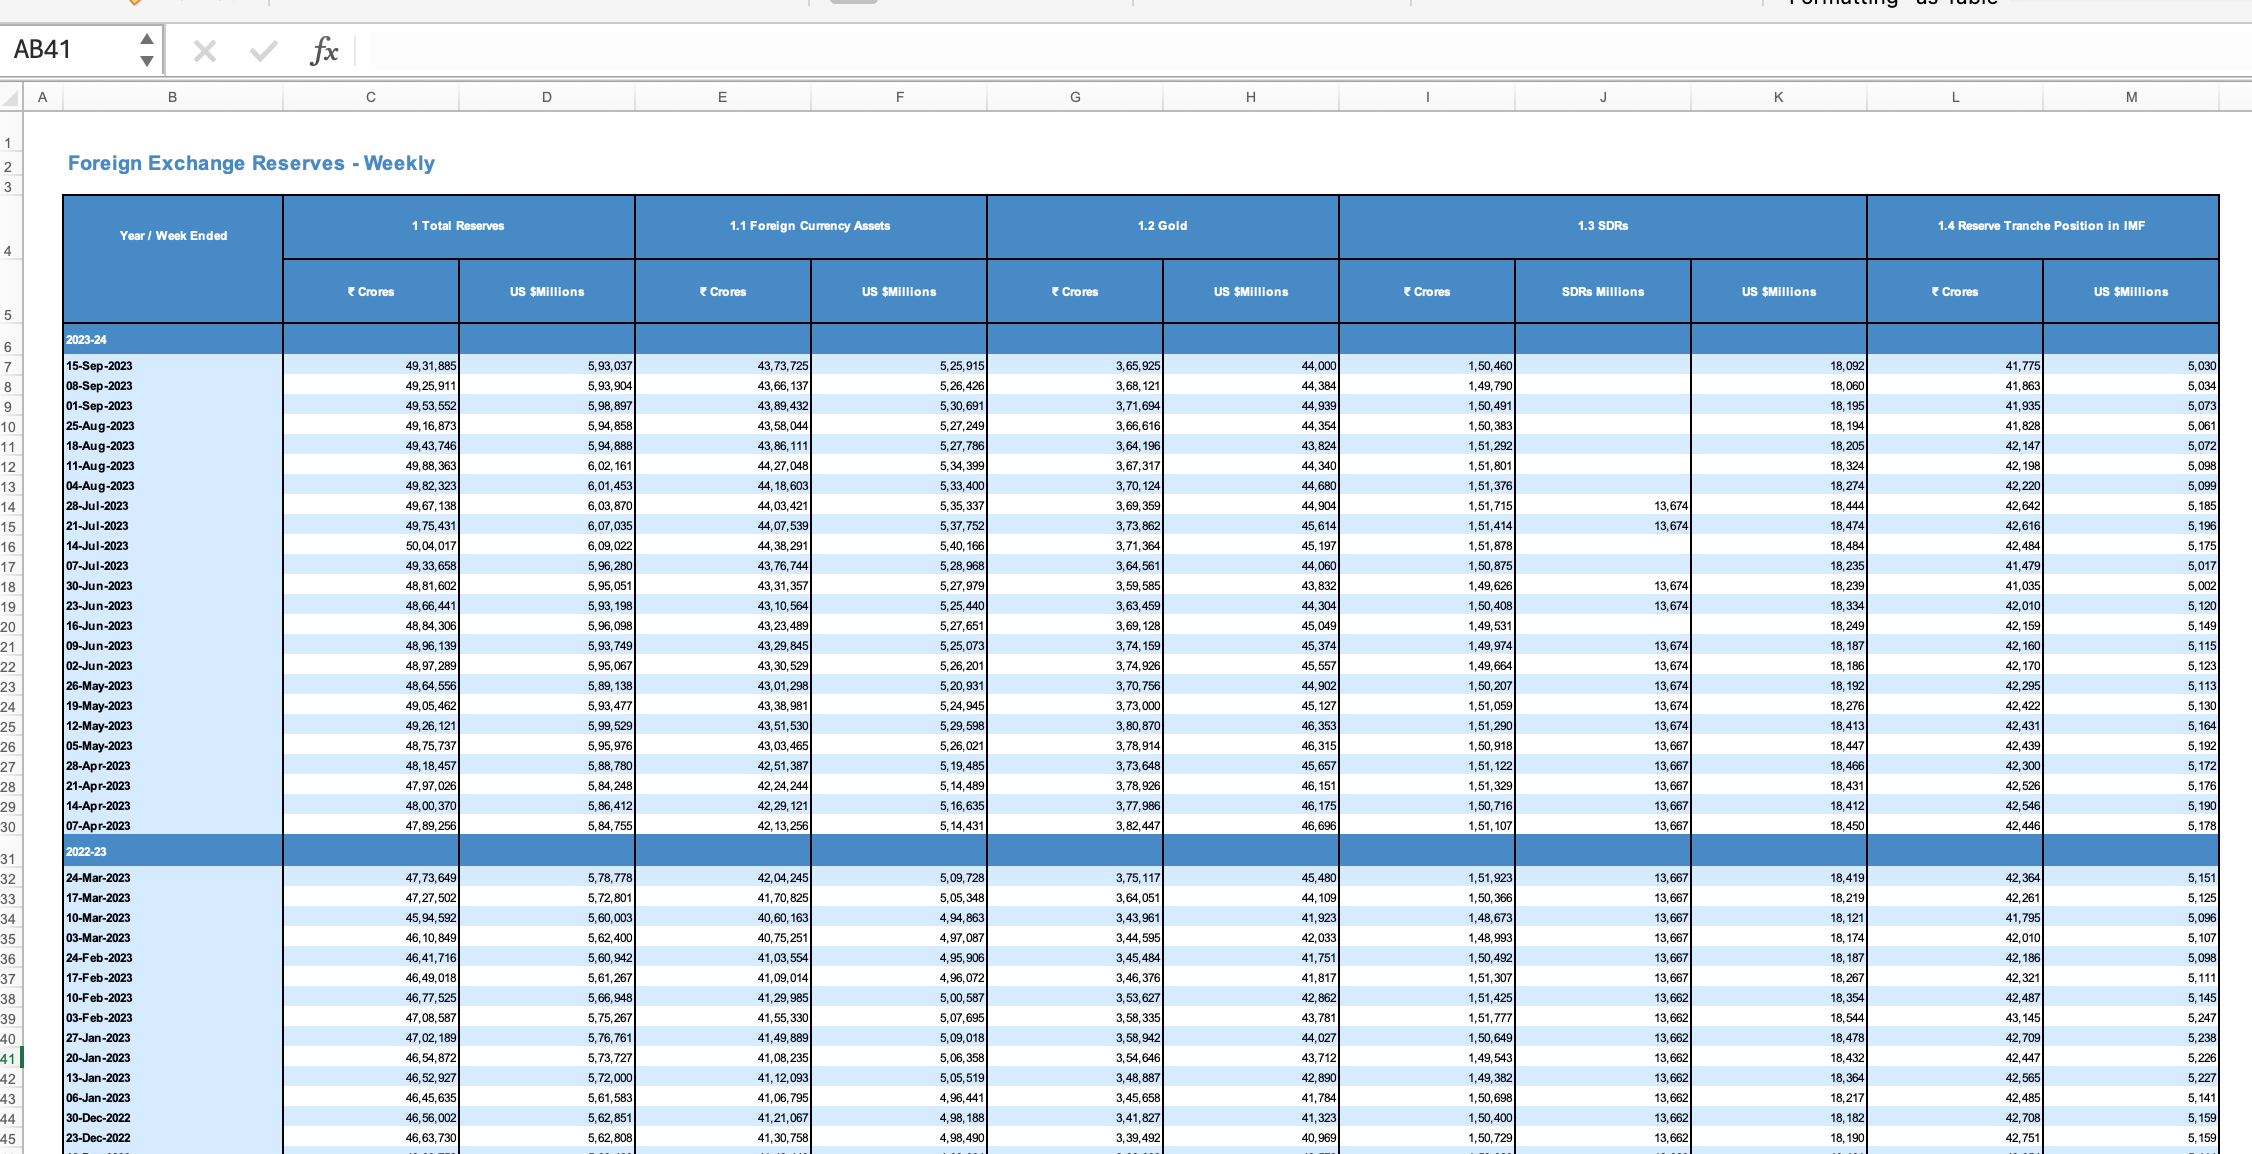The width and height of the screenshot is (2252, 1154).
Task: Click the Year / Week Ended header
Action: click(x=173, y=236)
